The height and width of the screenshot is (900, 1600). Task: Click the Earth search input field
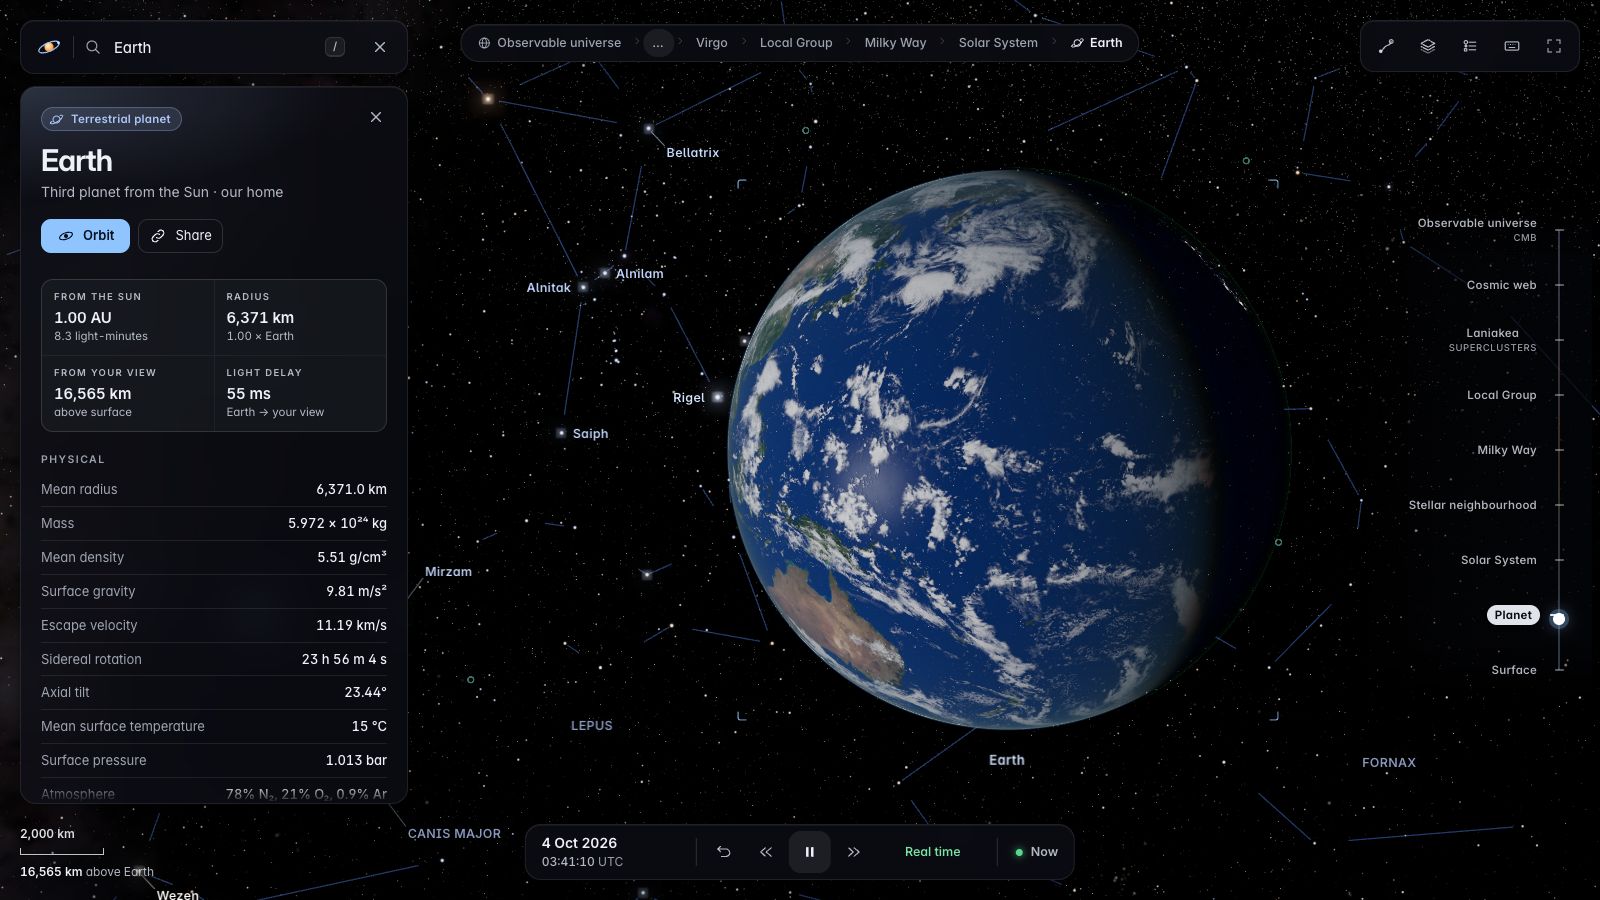coord(215,47)
